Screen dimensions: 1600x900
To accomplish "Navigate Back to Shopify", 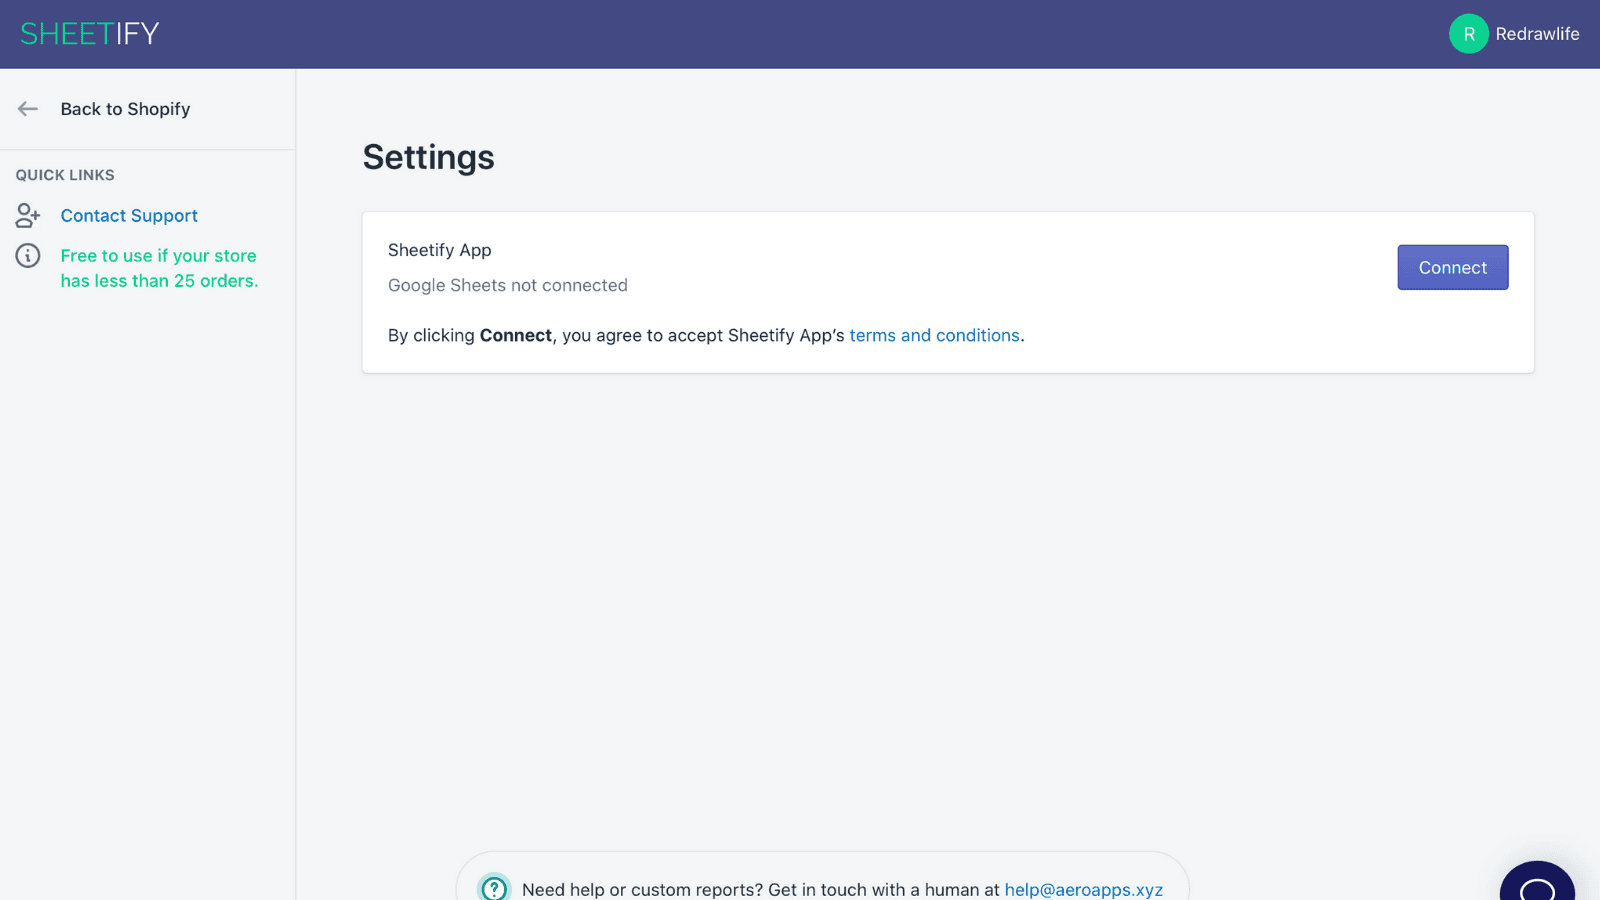I will click(x=125, y=109).
